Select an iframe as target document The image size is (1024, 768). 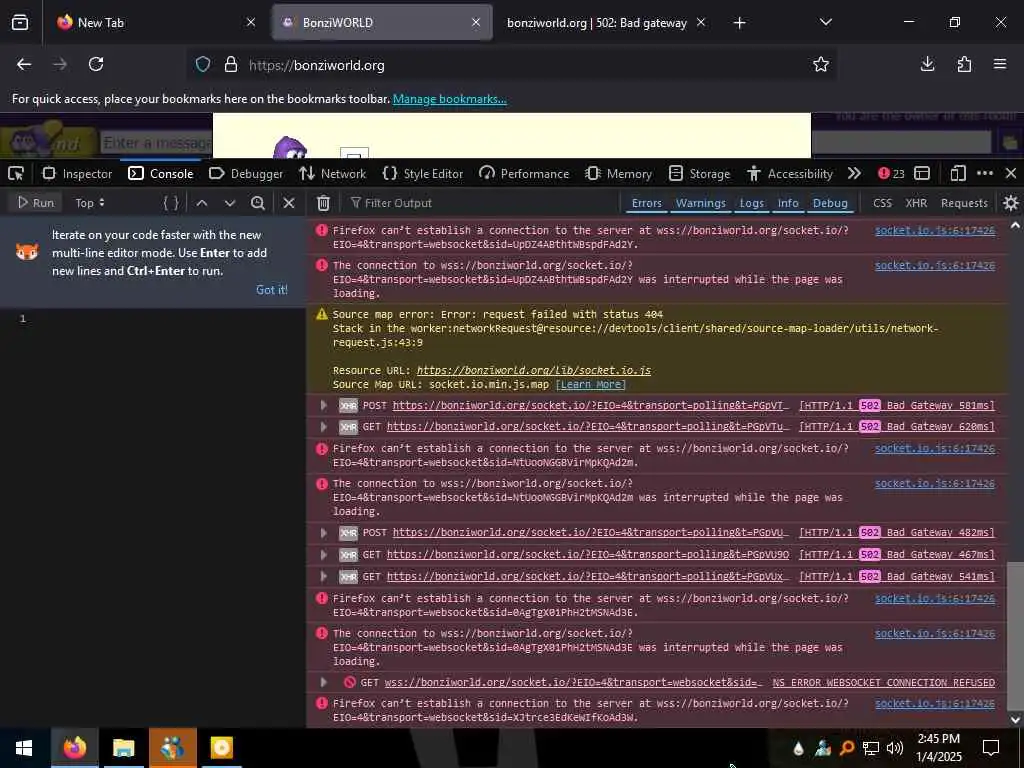pyautogui.click(x=922, y=174)
